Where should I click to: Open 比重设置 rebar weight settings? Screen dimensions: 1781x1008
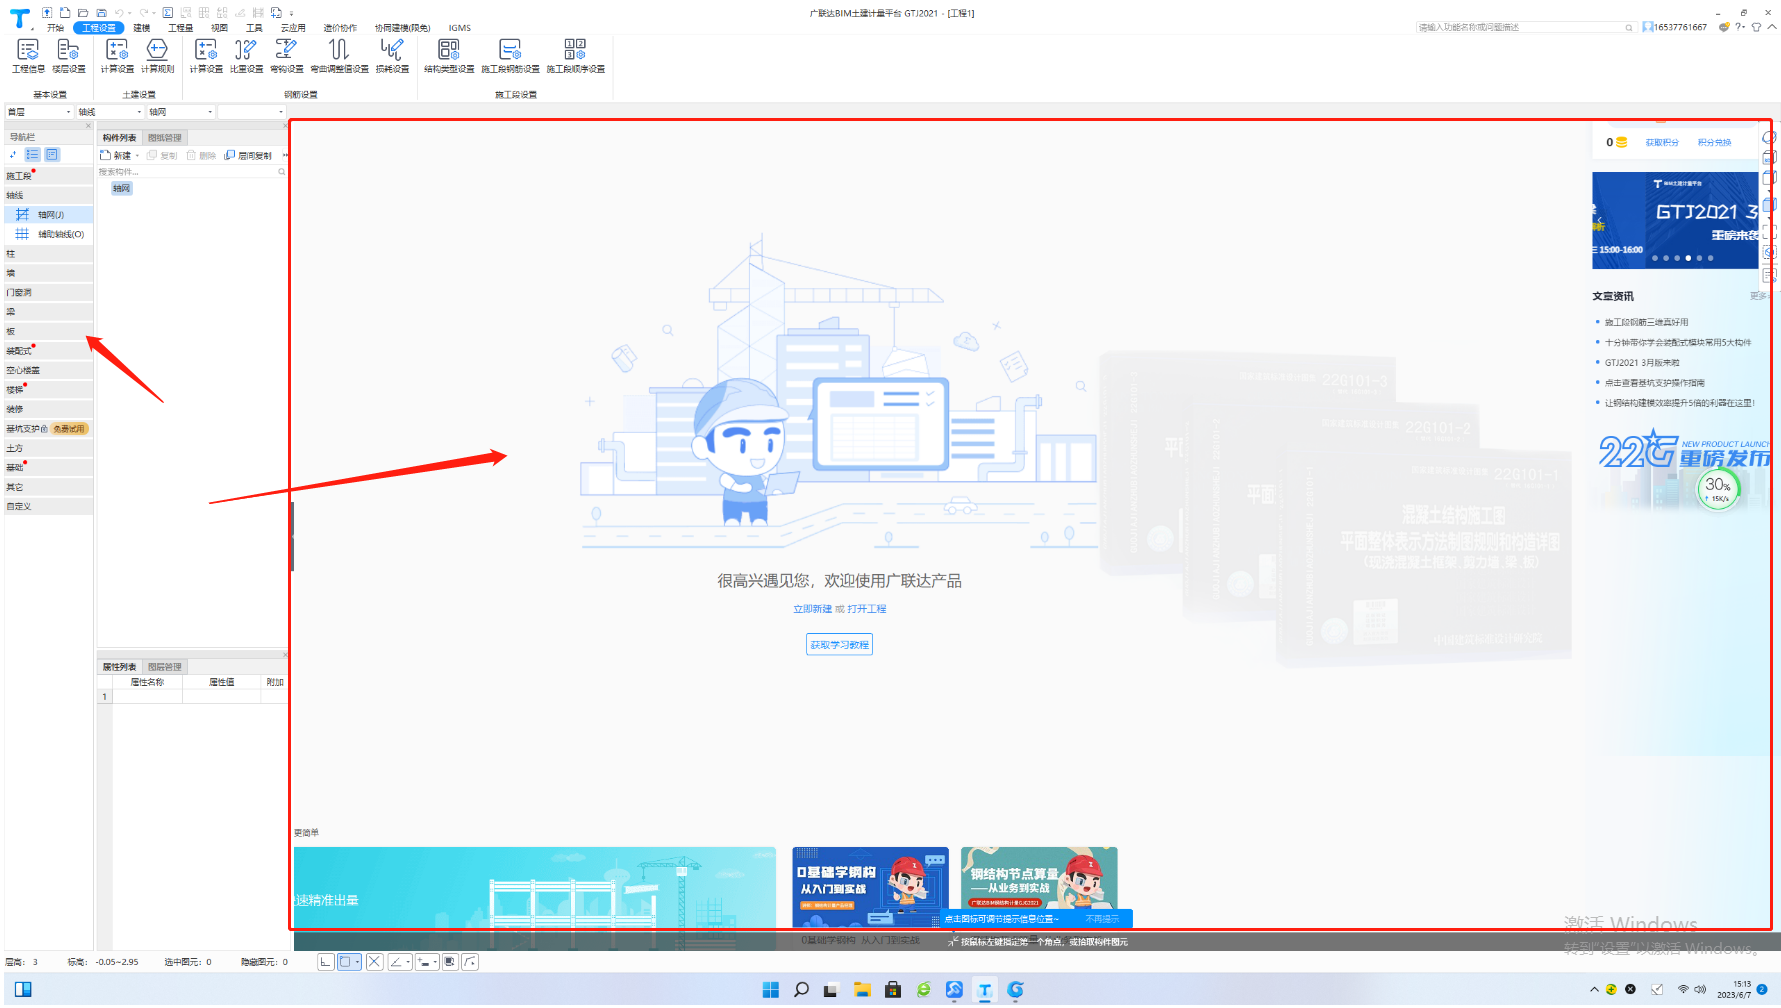[246, 56]
